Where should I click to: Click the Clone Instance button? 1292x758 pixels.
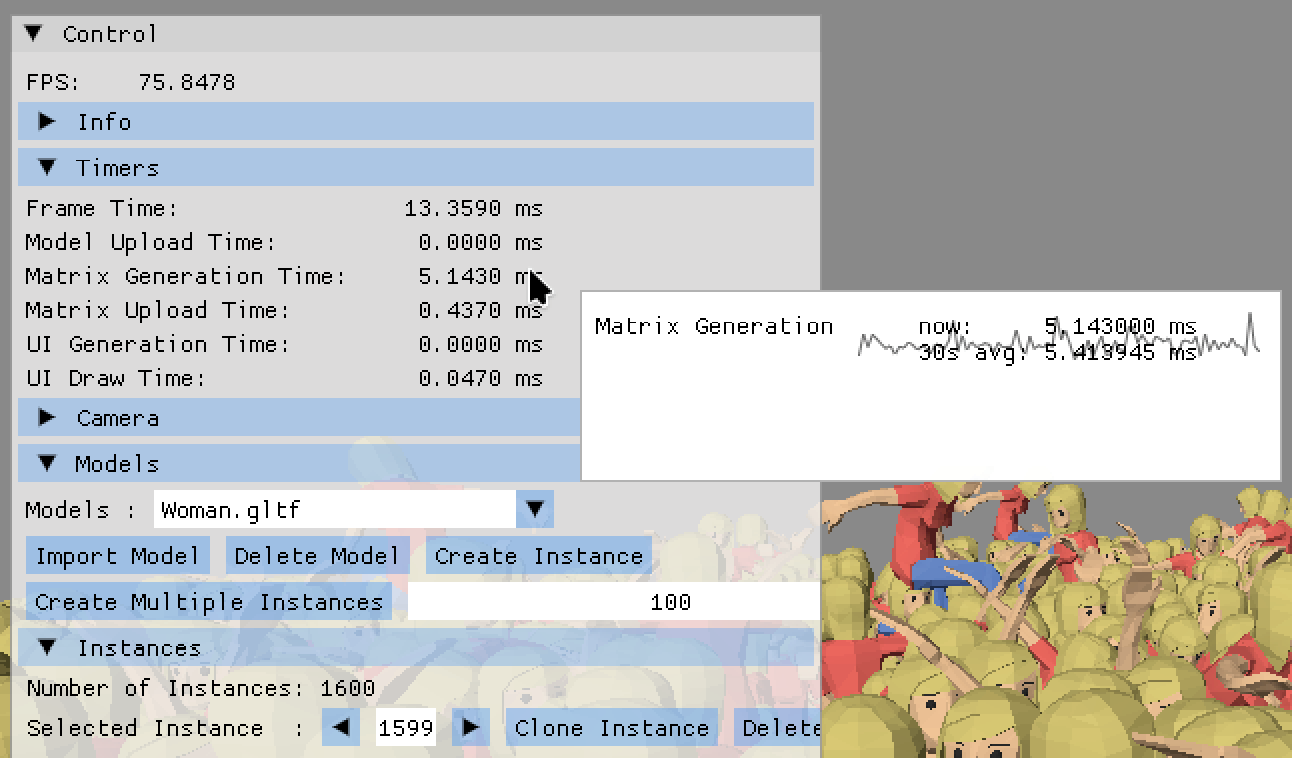pos(612,728)
